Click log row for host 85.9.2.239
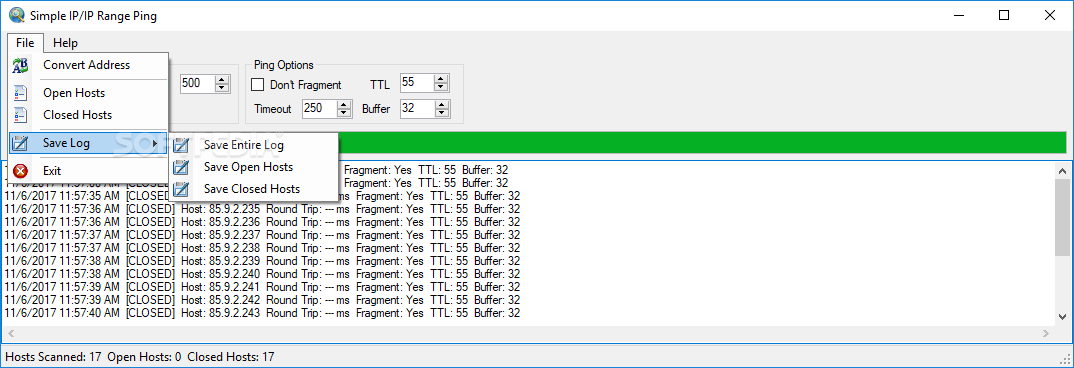The image size is (1074, 368). (x=262, y=261)
